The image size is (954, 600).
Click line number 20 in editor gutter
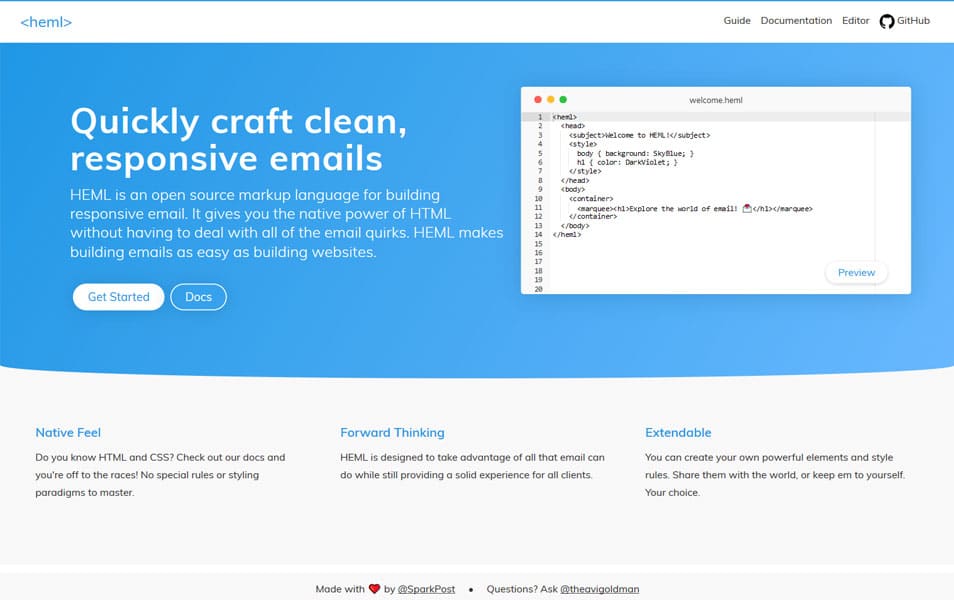click(x=538, y=289)
